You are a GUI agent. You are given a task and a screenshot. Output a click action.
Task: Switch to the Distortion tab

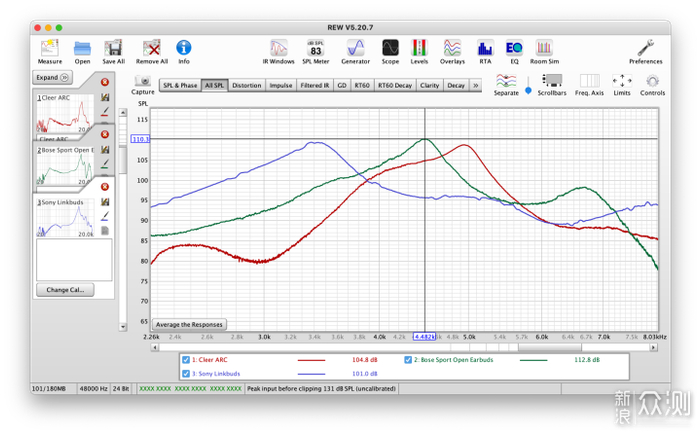click(x=247, y=86)
